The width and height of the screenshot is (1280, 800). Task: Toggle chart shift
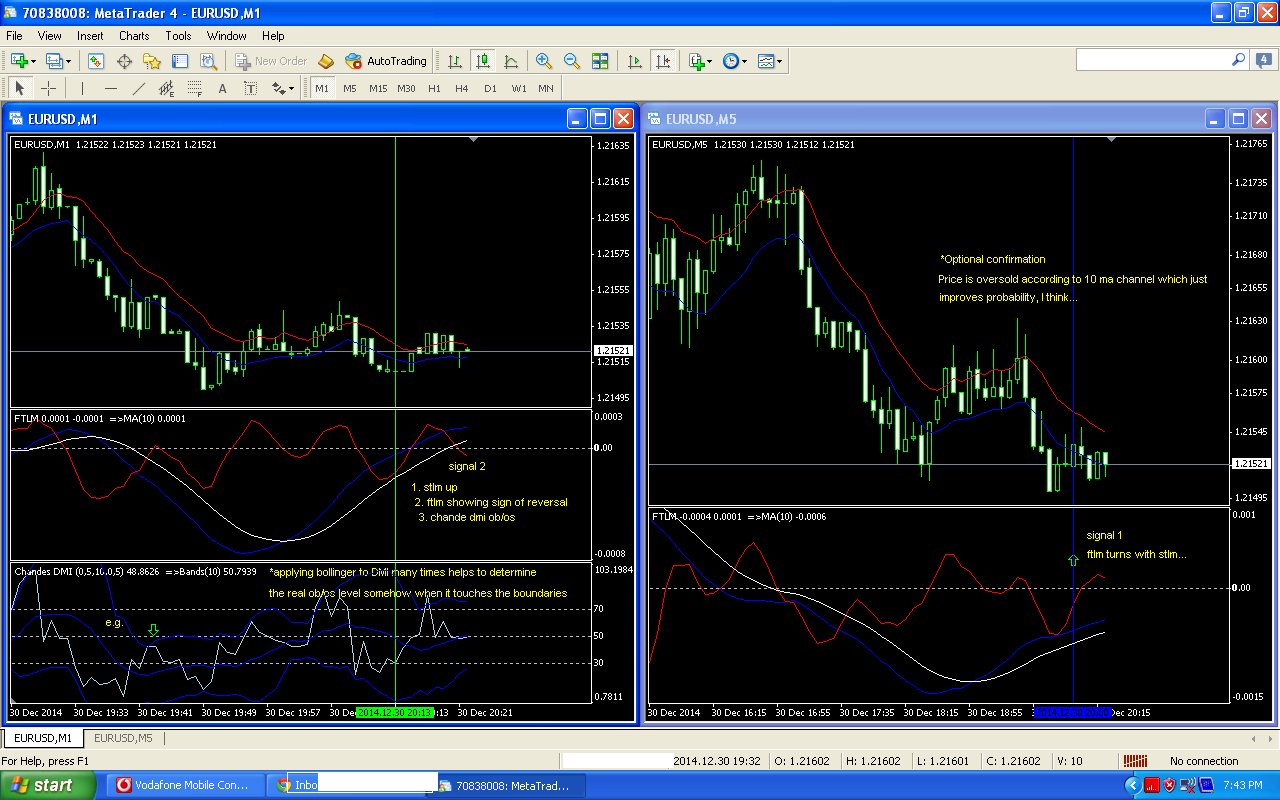662,61
